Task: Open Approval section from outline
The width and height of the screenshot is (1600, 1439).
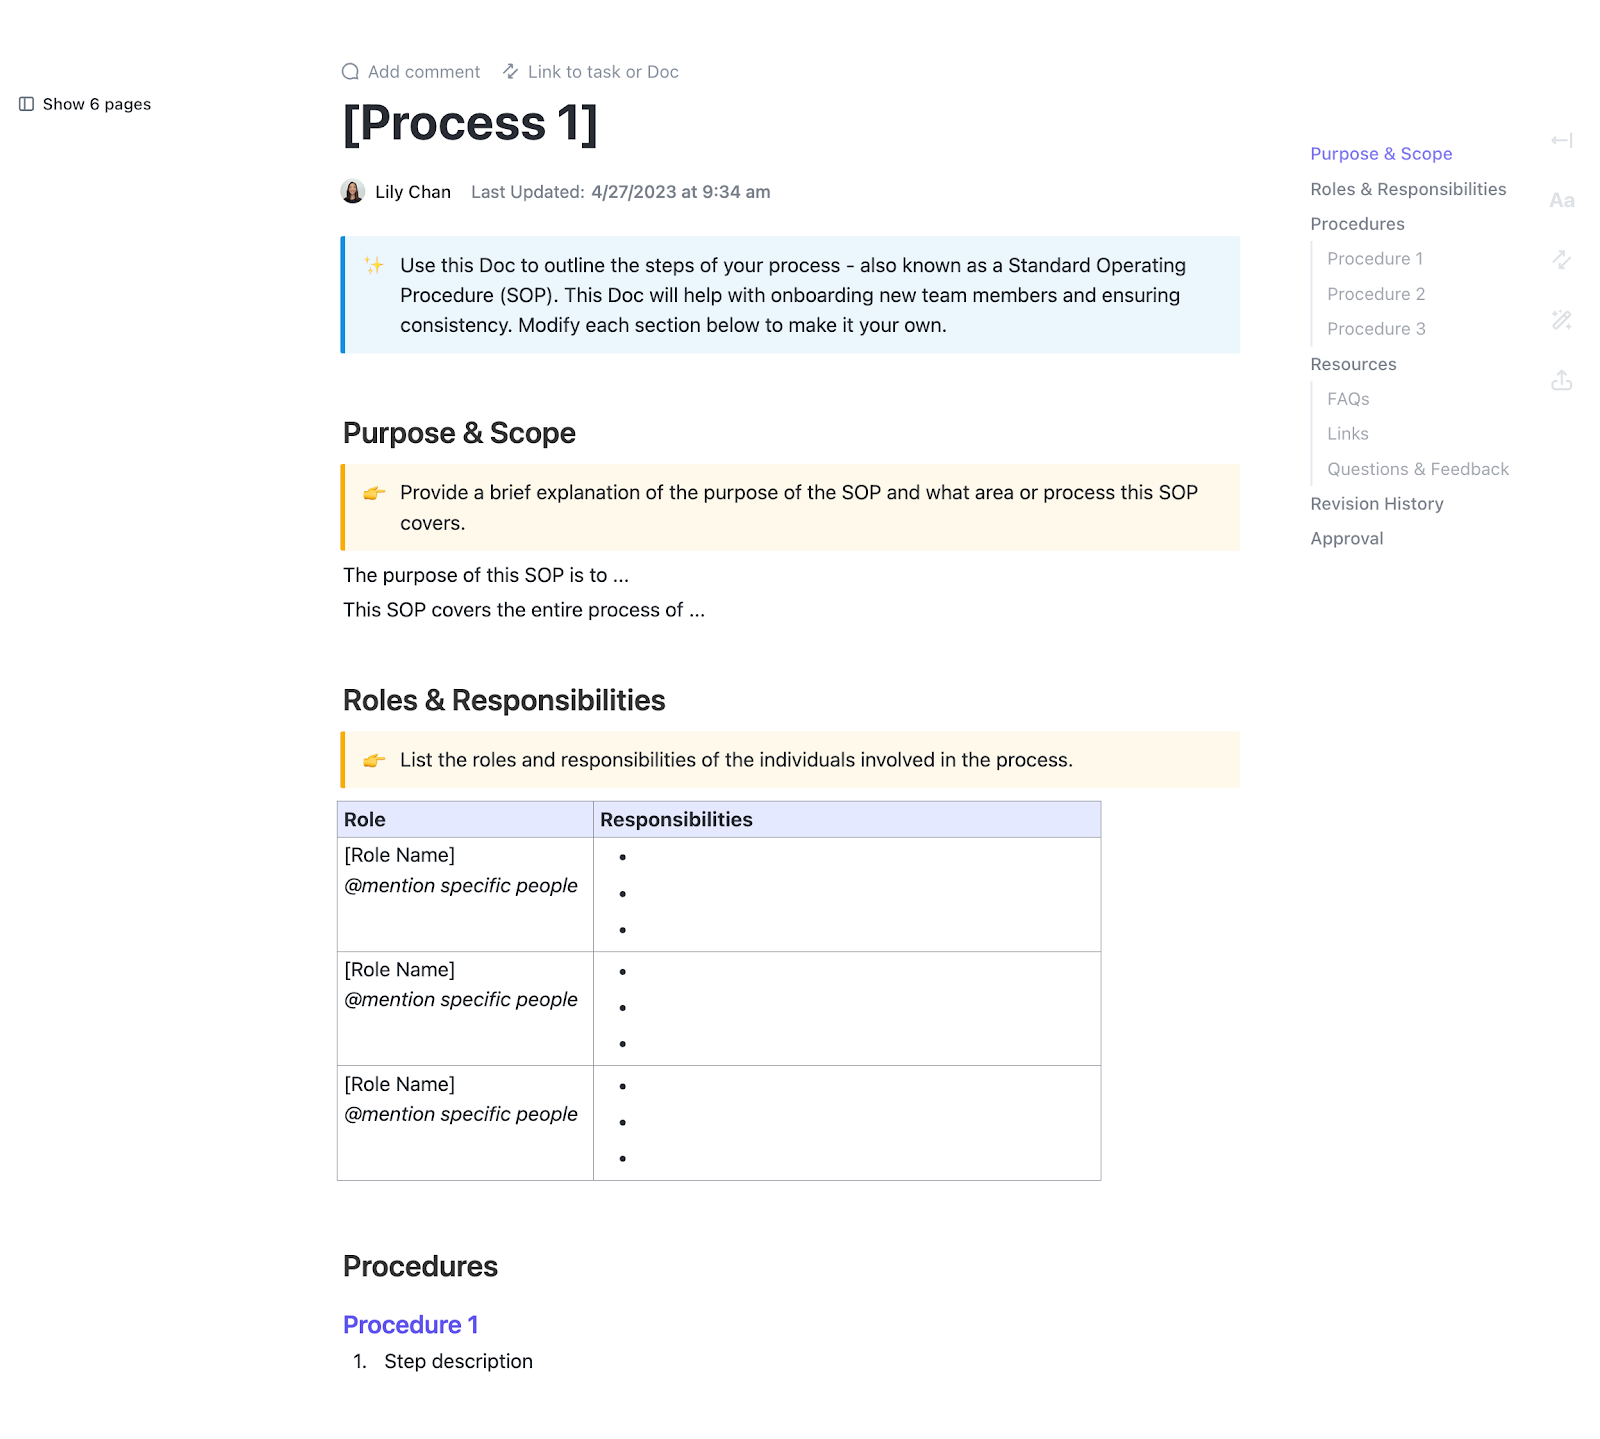Action: click(x=1347, y=539)
